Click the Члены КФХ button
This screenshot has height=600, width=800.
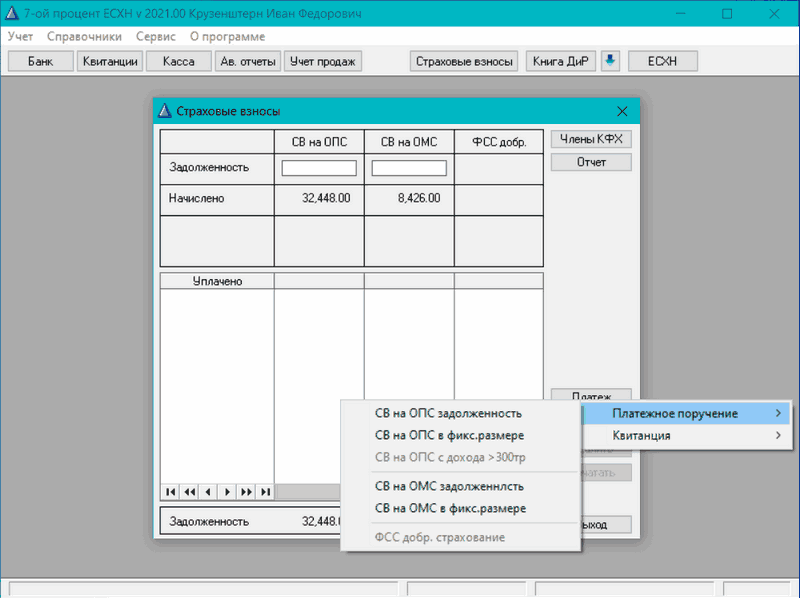pyautogui.click(x=591, y=139)
